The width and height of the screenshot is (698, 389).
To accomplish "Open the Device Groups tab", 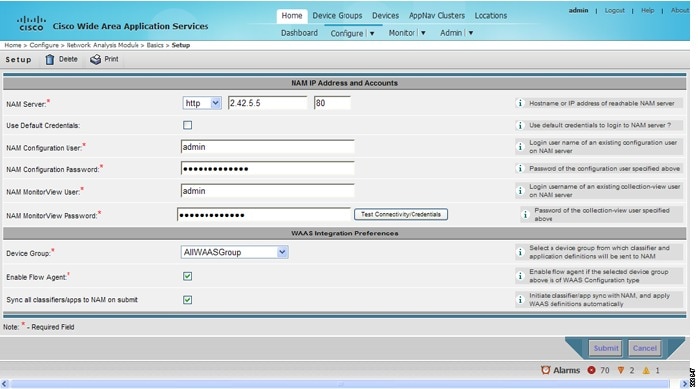I will click(337, 16).
